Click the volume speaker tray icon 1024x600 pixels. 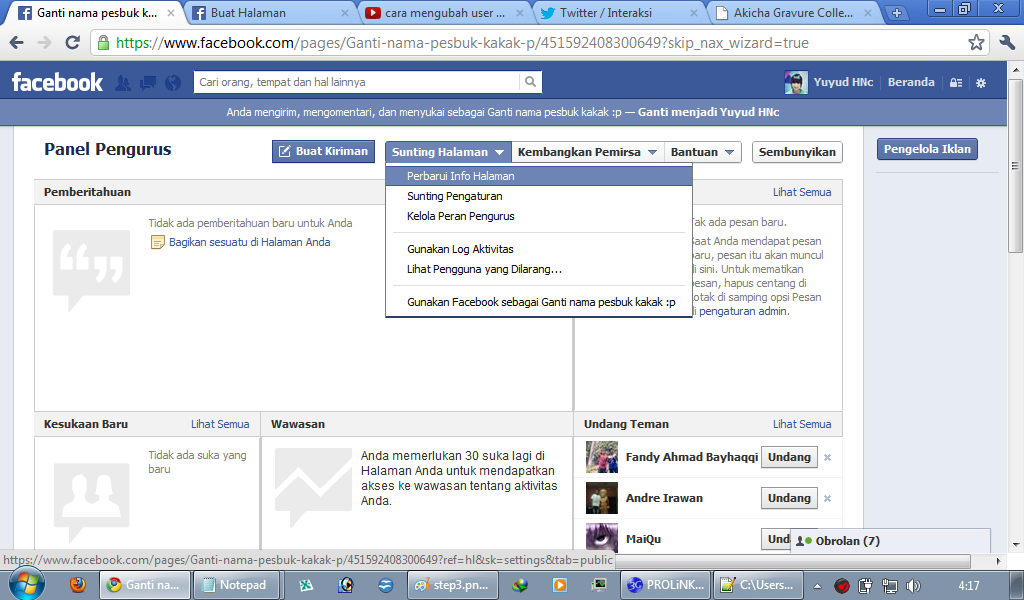click(x=912, y=586)
